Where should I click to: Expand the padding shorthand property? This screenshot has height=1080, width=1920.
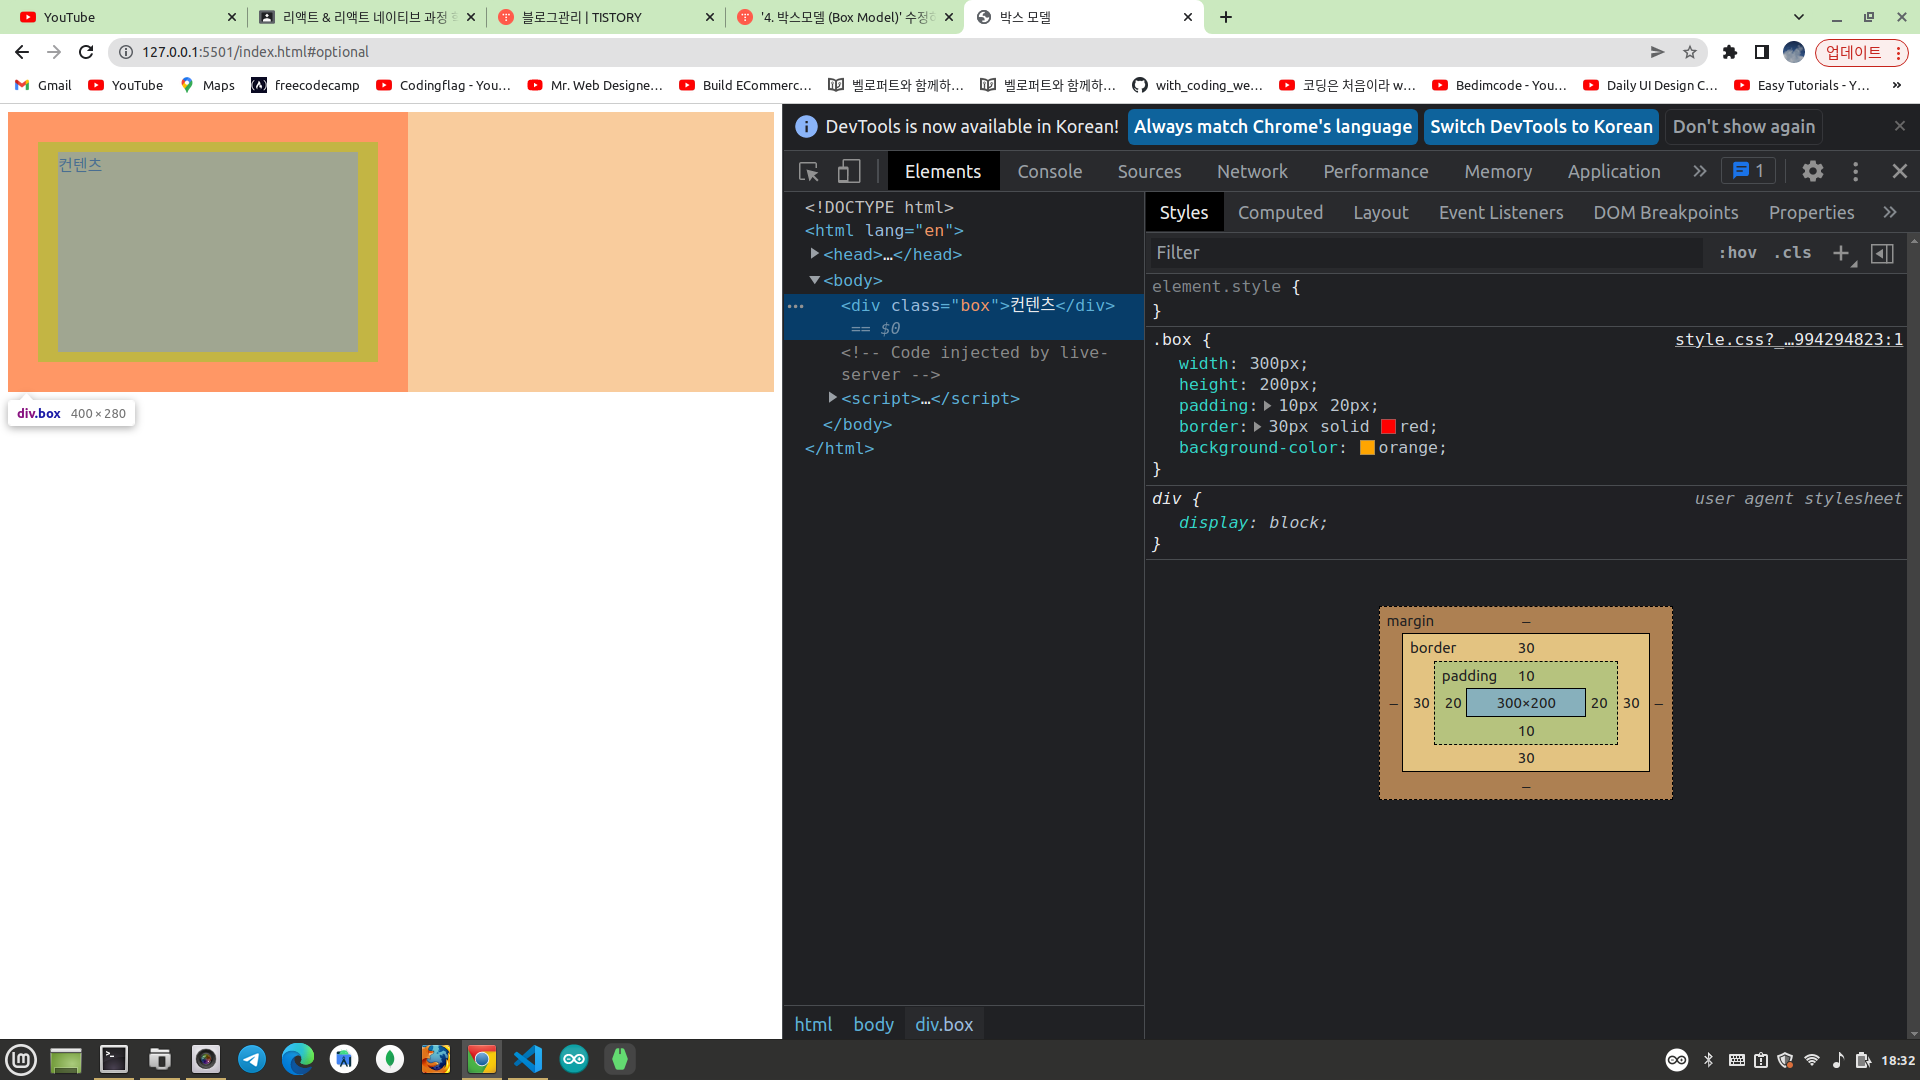tap(1267, 406)
